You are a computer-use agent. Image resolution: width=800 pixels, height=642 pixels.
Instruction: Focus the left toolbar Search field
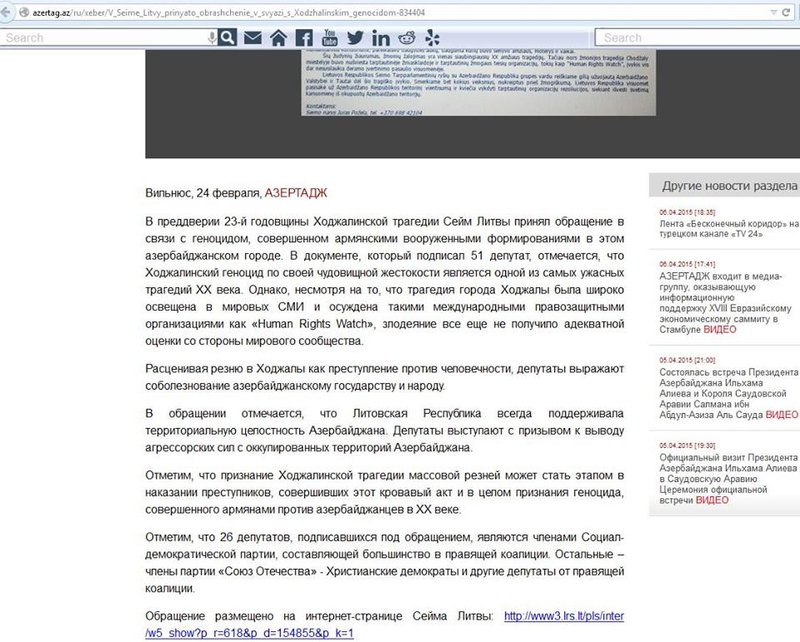click(x=100, y=38)
